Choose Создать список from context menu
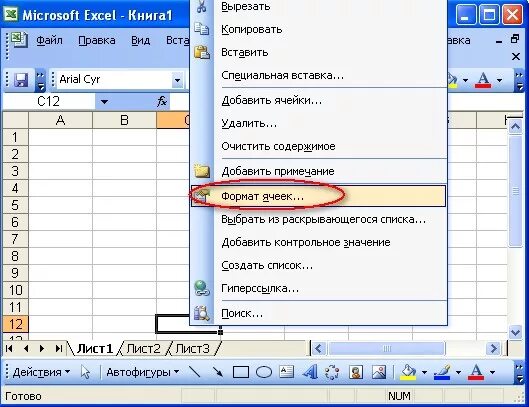529x407 pixels. tap(318, 265)
